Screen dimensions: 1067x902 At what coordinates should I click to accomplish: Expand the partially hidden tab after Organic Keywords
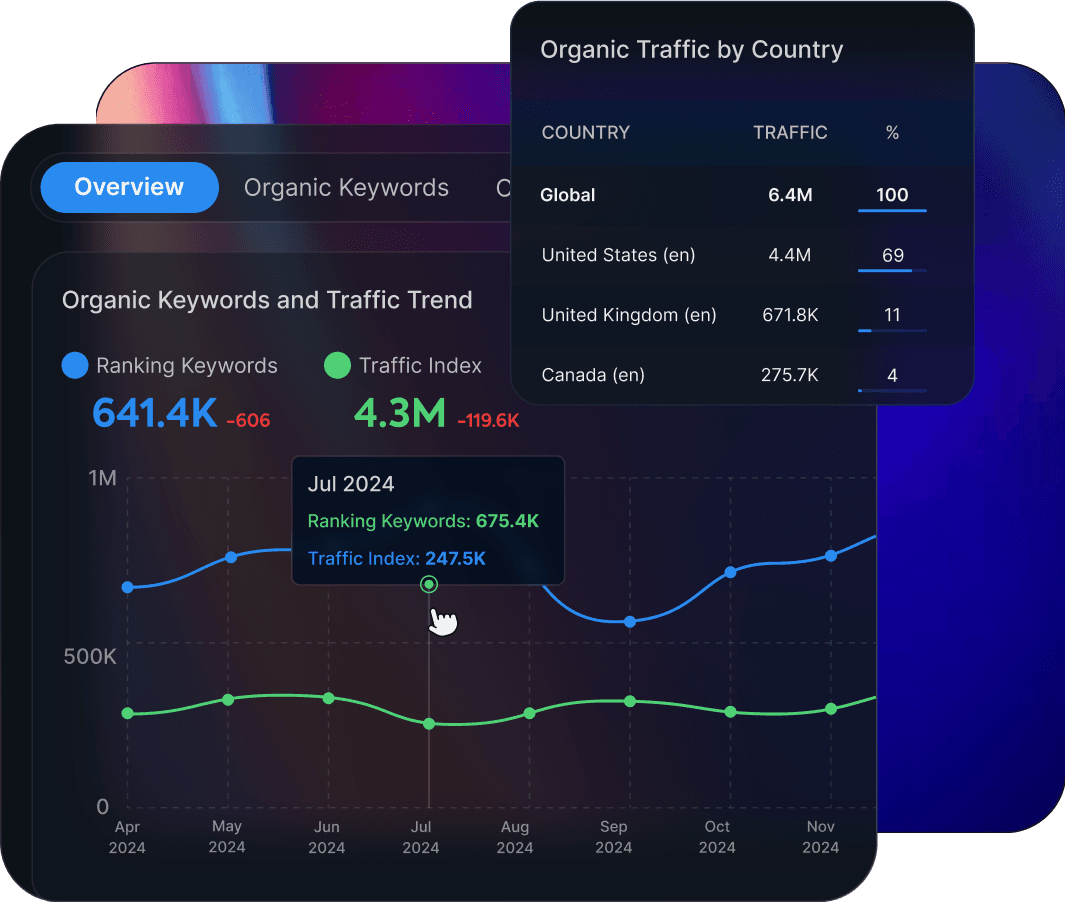pos(506,188)
